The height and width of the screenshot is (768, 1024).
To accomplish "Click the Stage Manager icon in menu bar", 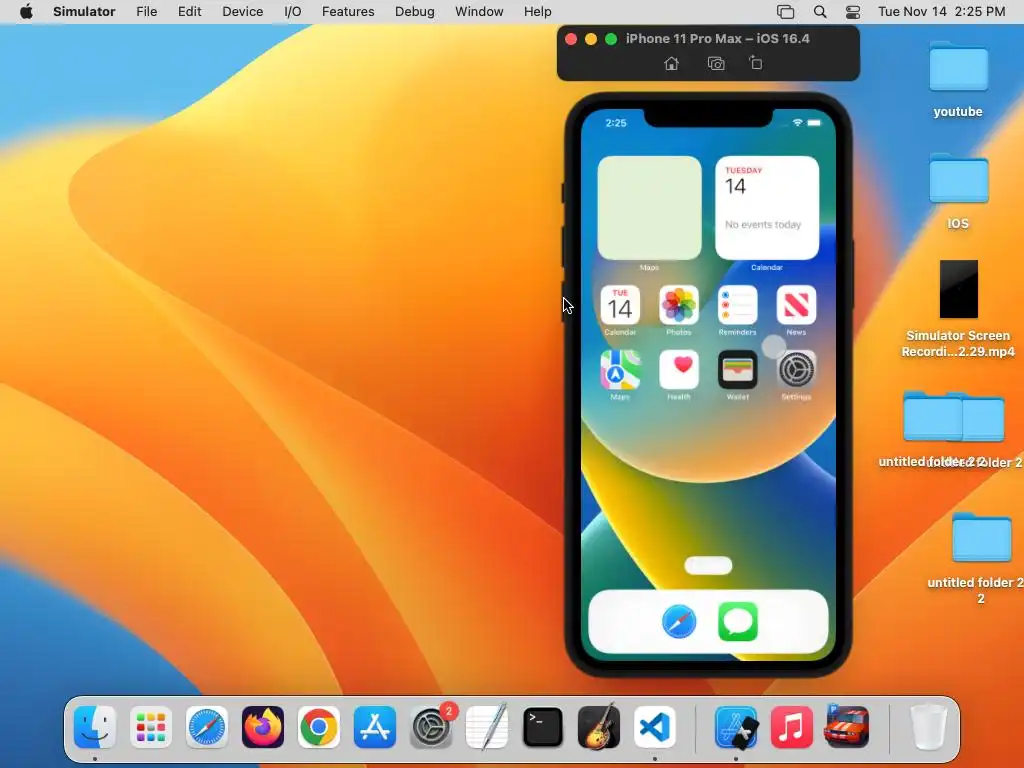I will click(786, 12).
